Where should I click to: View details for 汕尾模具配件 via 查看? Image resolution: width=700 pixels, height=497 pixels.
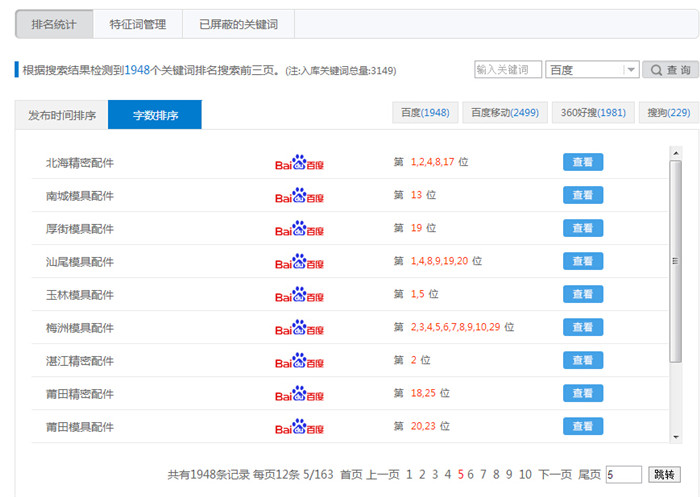(x=583, y=261)
